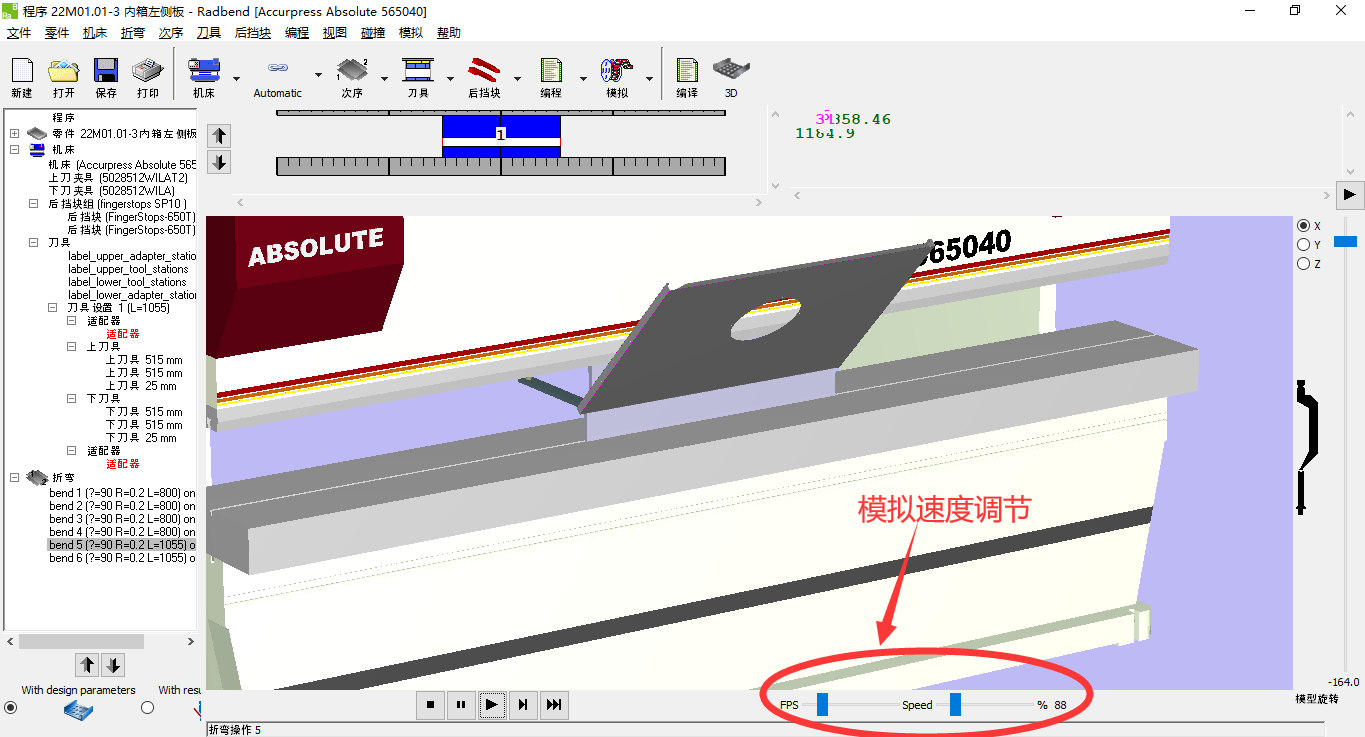Select the With results radio button
1365x737 pixels.
pos(148,708)
